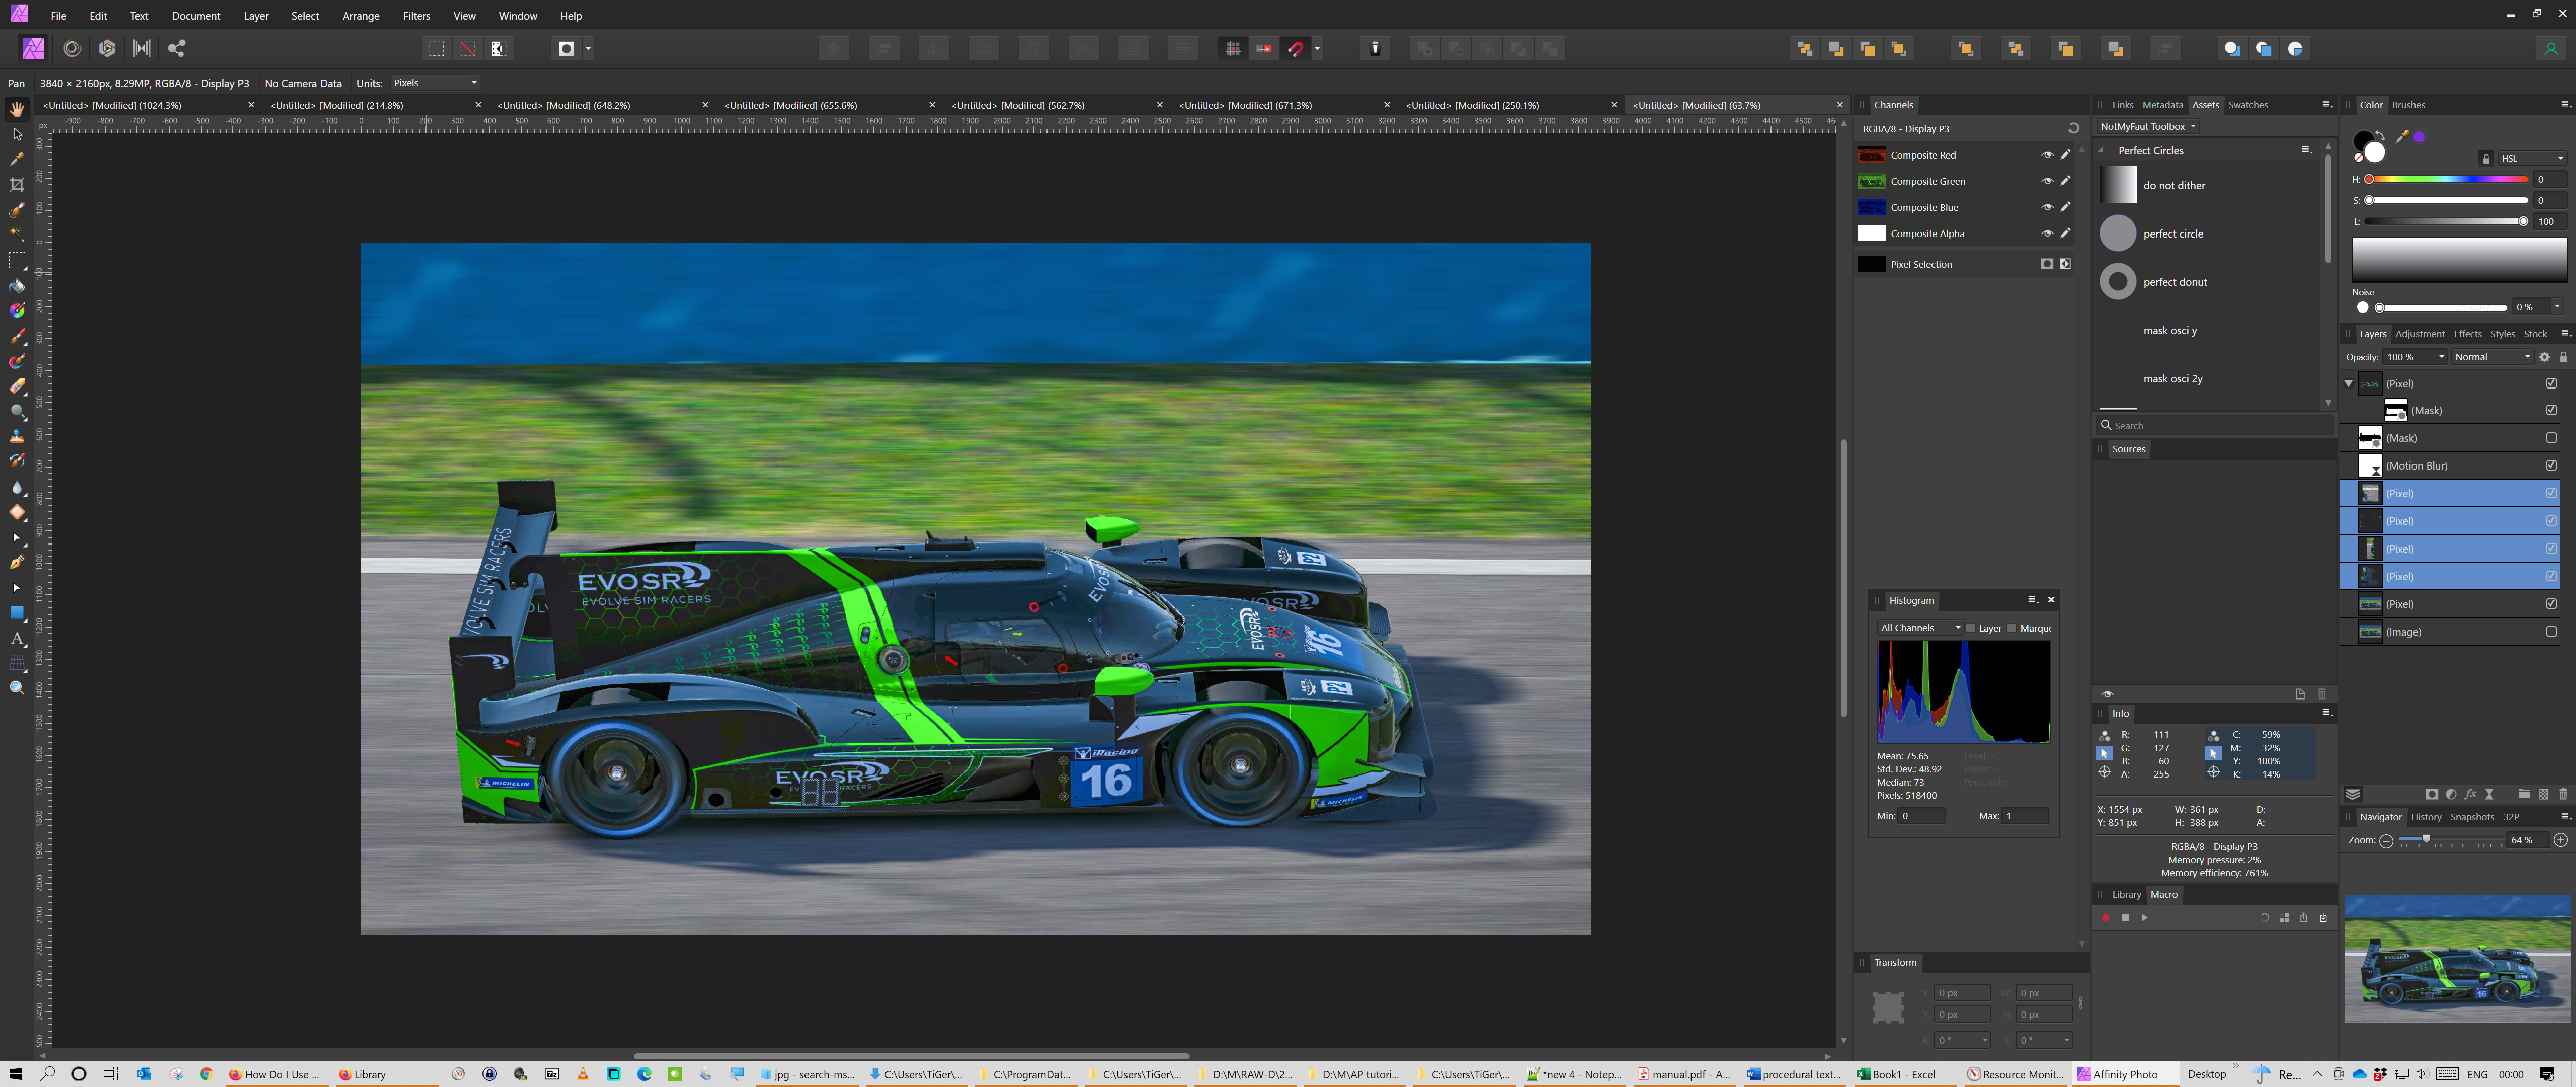Select the Mesh Warp tool
This screenshot has height=1087, width=2576.
click(x=17, y=663)
